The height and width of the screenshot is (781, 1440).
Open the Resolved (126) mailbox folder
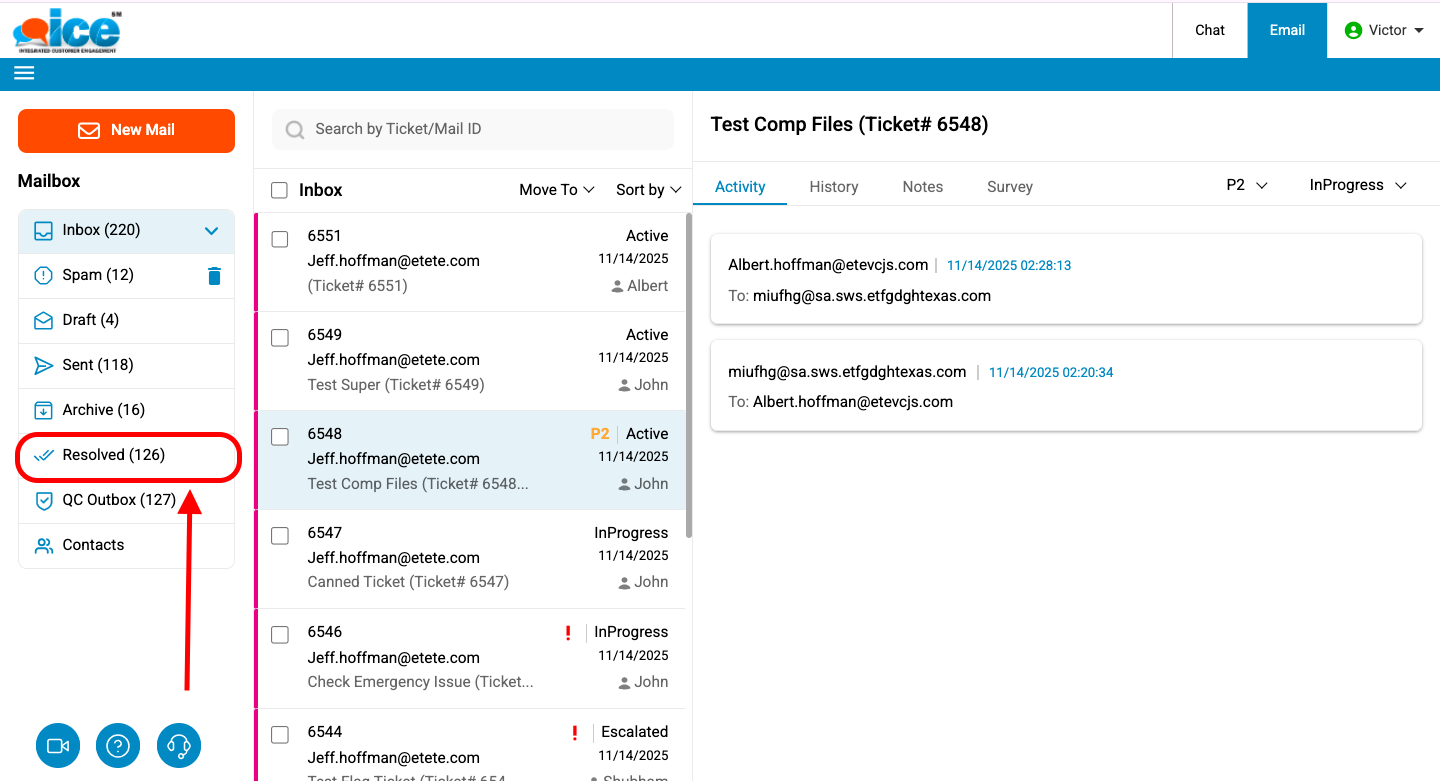click(x=113, y=455)
